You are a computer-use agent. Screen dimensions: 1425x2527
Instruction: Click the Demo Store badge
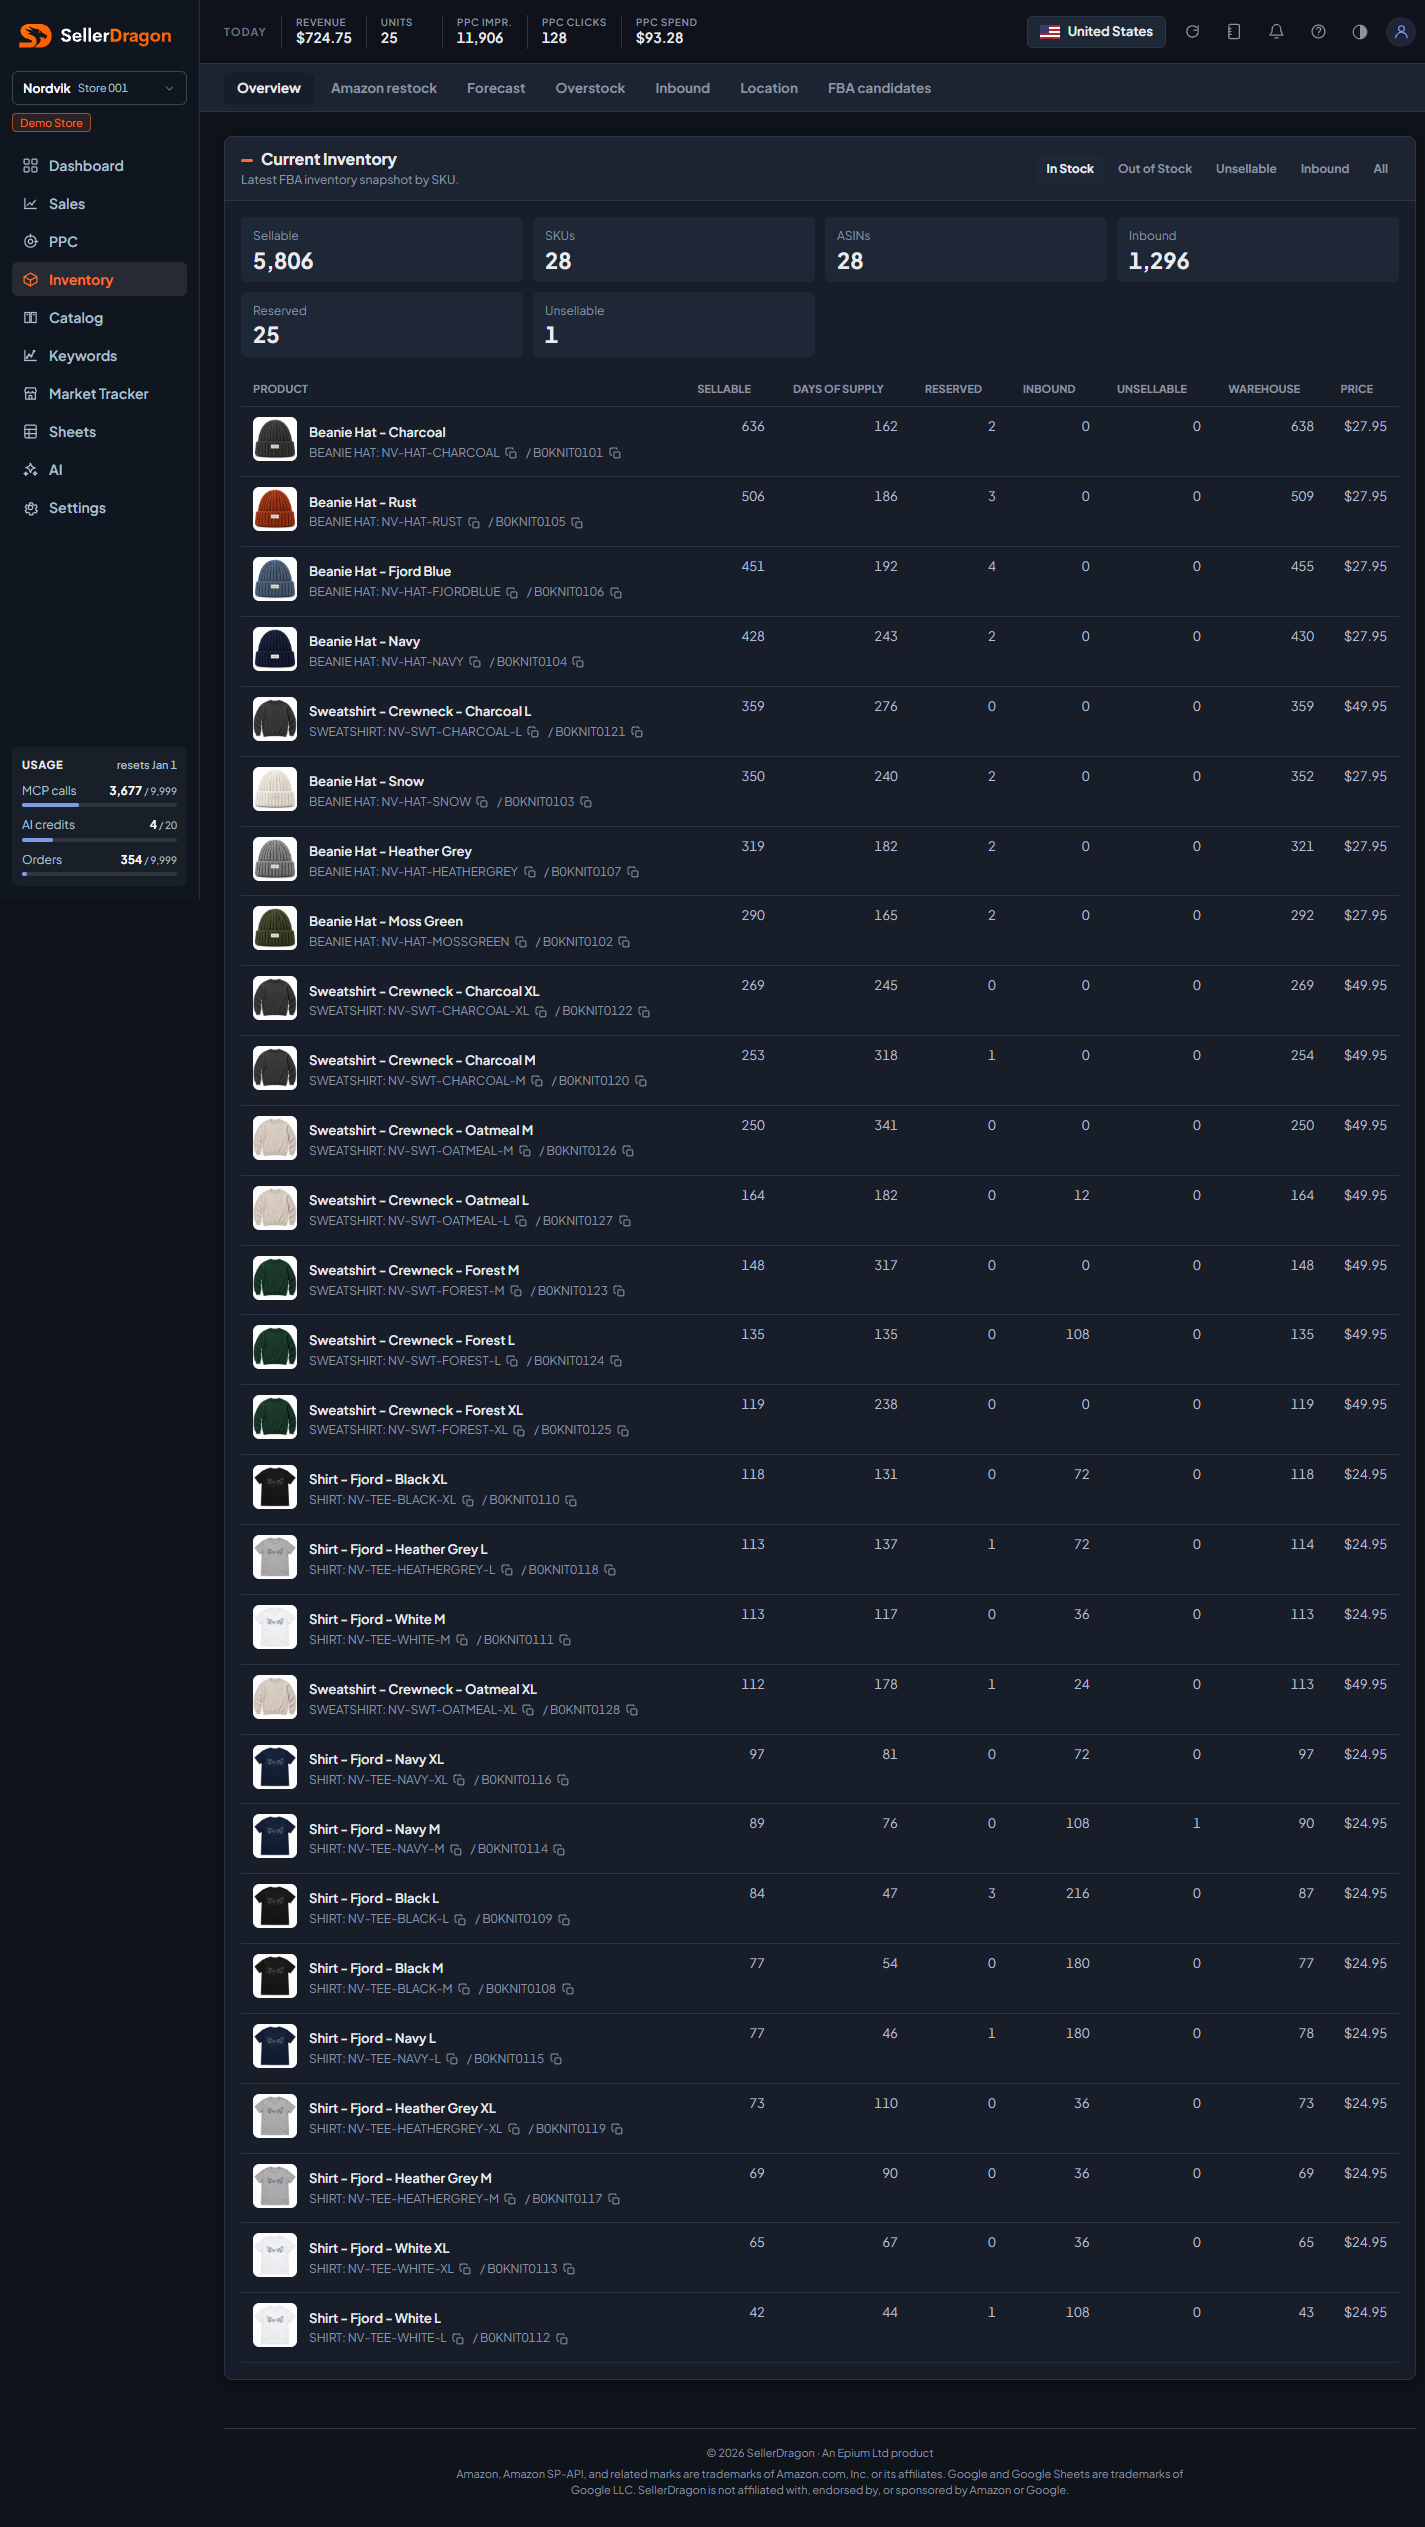[52, 123]
